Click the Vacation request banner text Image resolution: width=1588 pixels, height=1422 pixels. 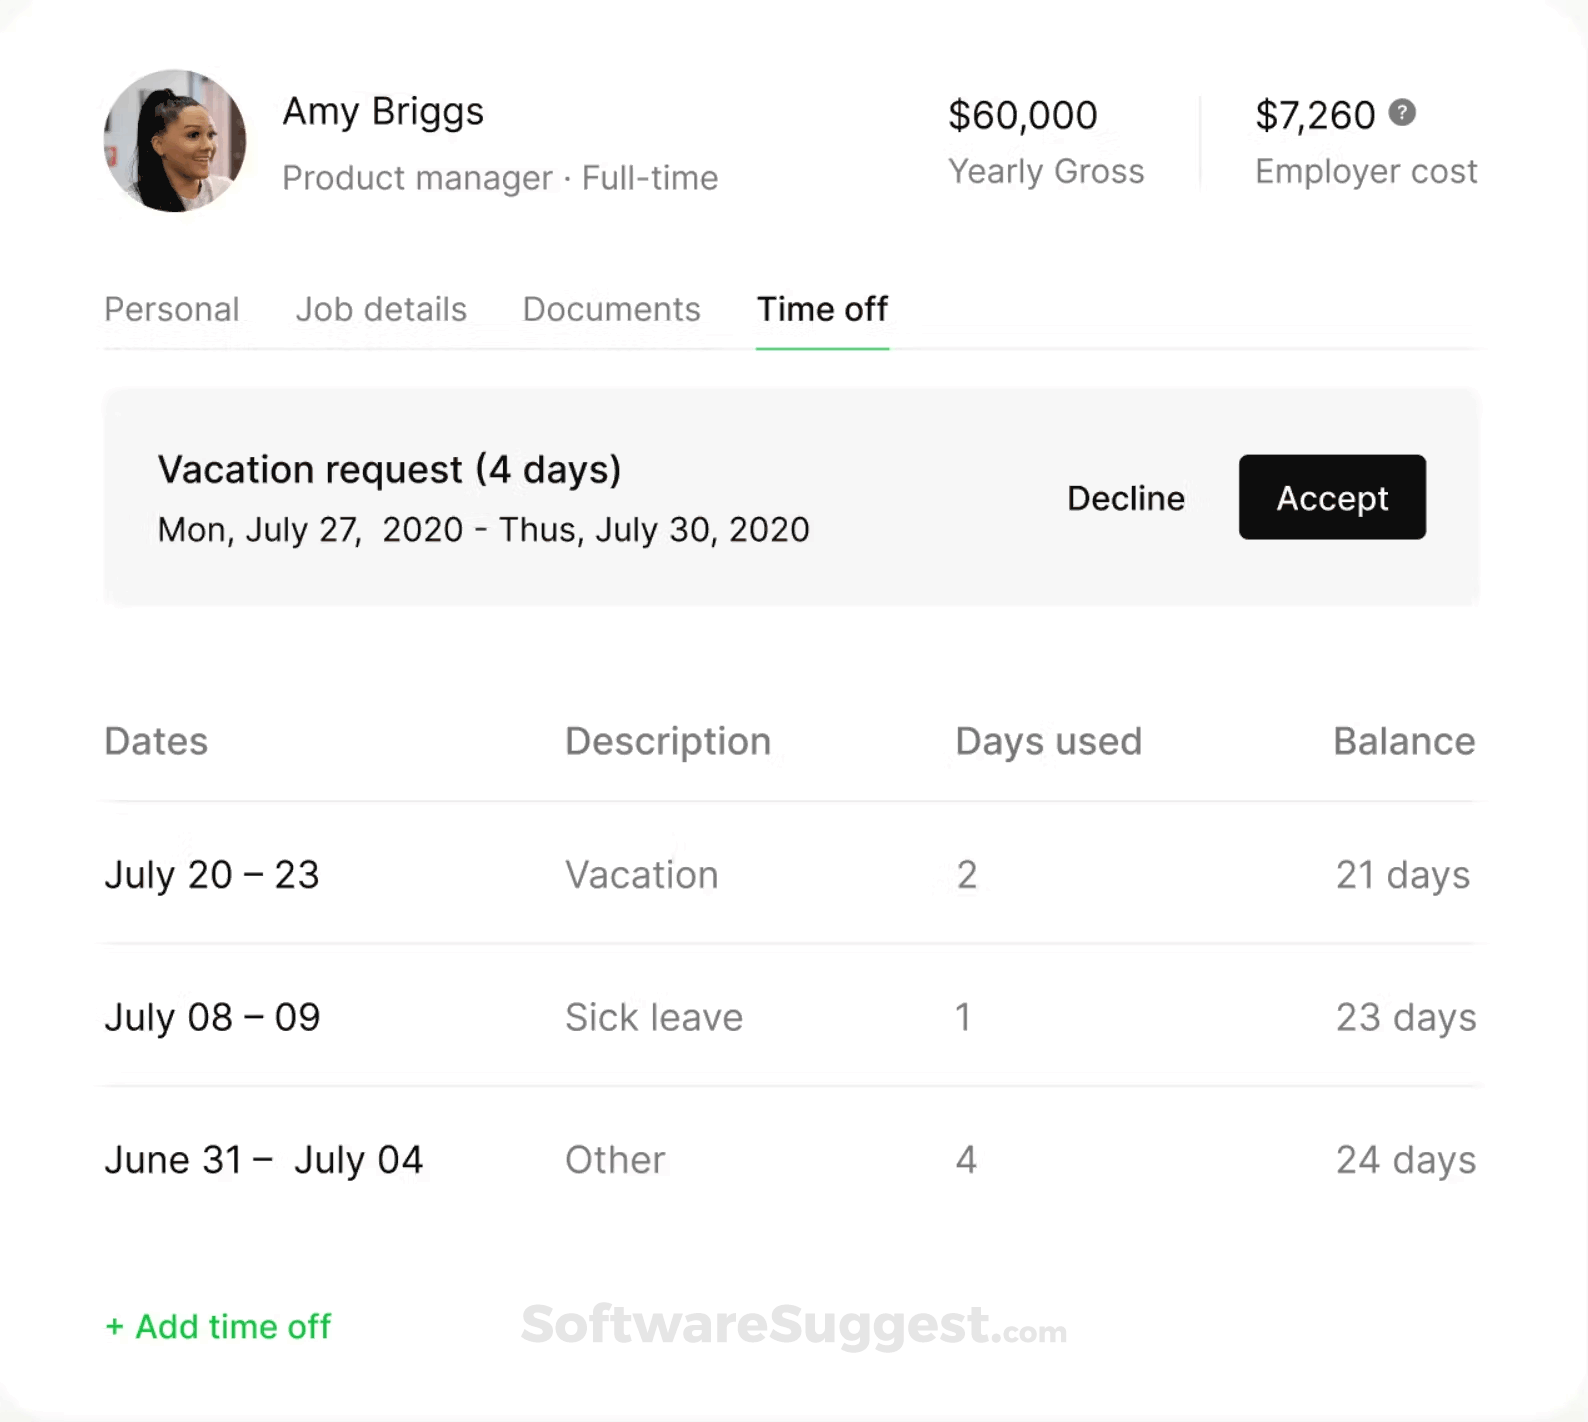389,469
